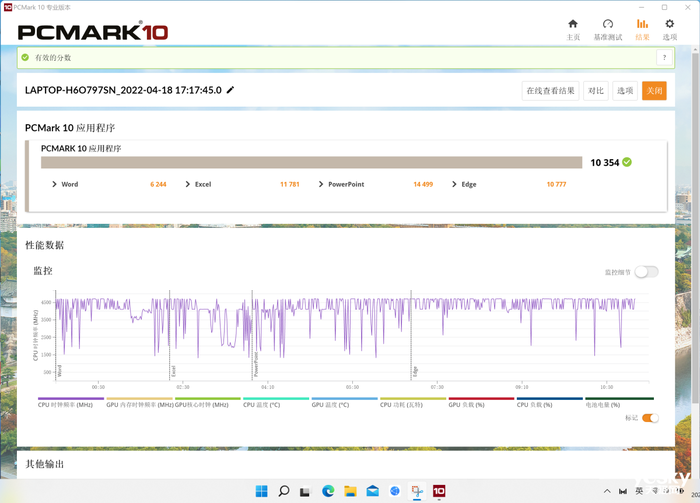The width and height of the screenshot is (700, 503).
Task: Open the Mail app from the taskbar
Action: pos(372,491)
